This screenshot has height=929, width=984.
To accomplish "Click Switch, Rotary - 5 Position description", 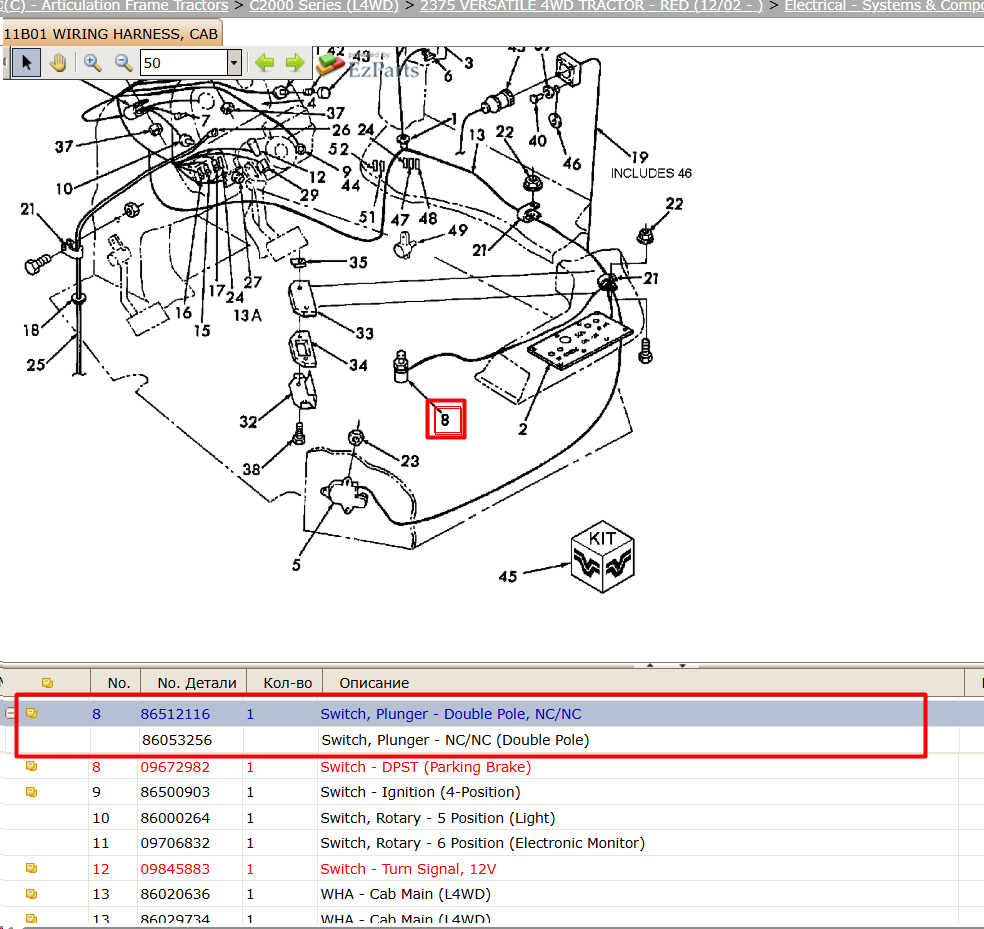I will pyautogui.click(x=437, y=818).
